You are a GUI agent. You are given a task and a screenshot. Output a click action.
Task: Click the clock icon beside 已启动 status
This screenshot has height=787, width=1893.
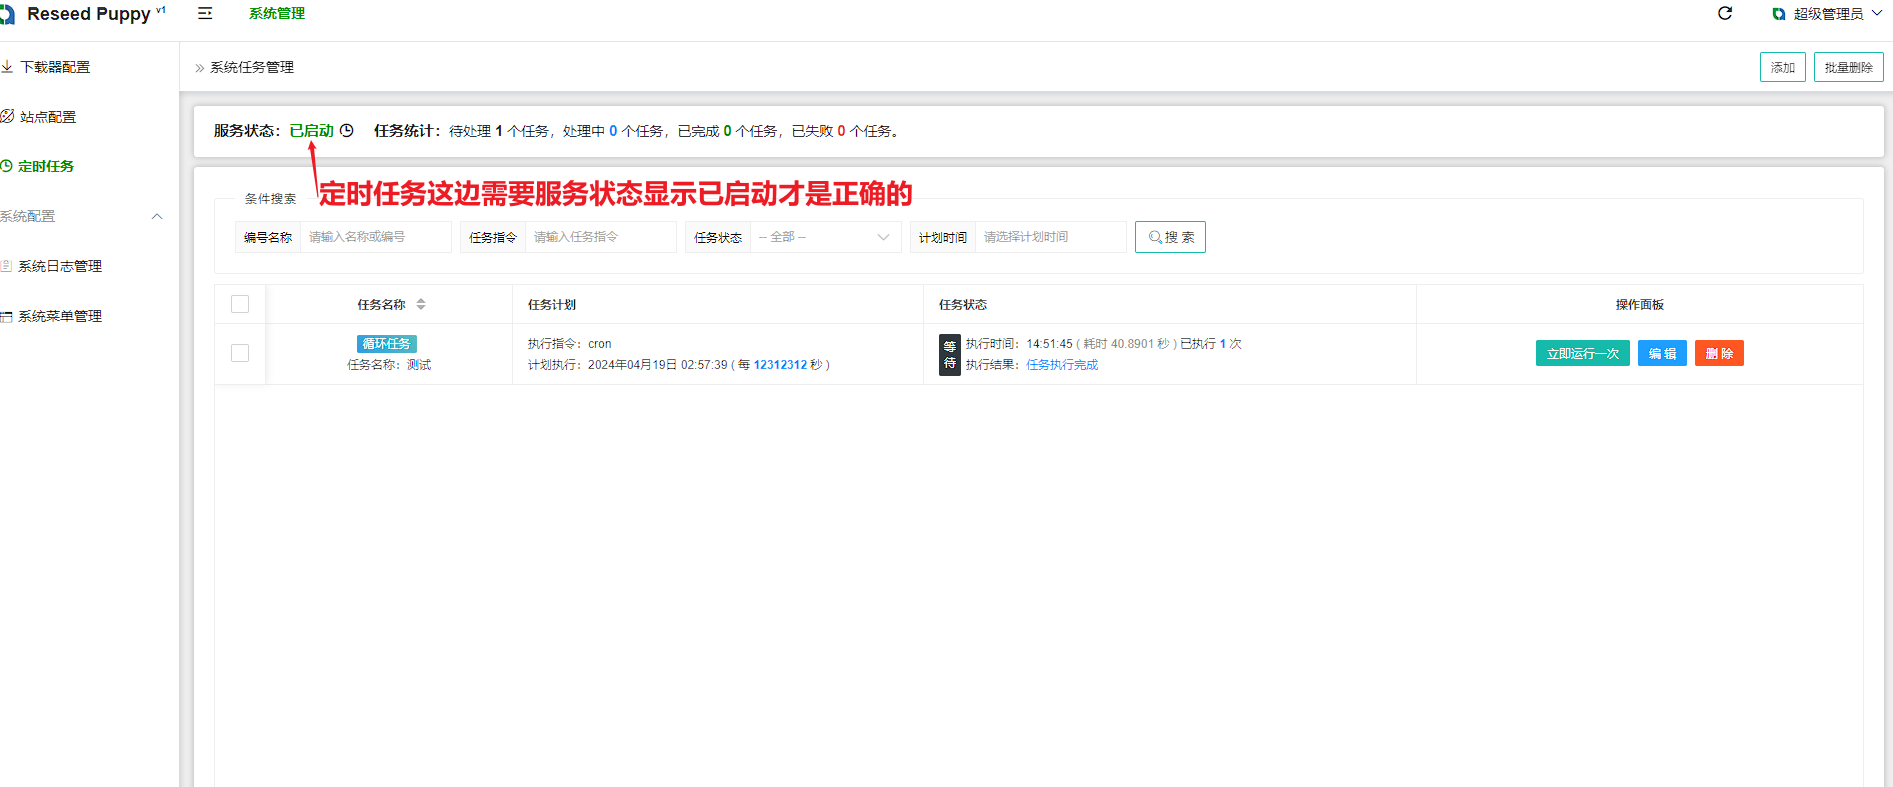click(347, 131)
